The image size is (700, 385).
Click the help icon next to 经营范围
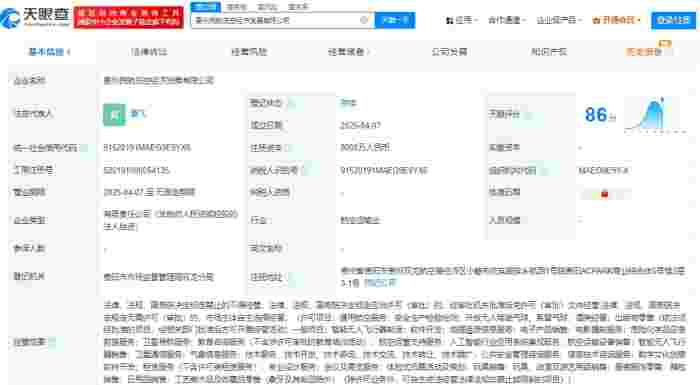[53, 342]
